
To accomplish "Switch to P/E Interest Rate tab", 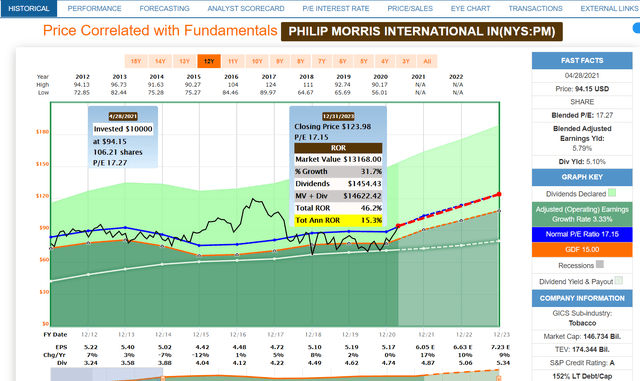I will coord(336,9).
